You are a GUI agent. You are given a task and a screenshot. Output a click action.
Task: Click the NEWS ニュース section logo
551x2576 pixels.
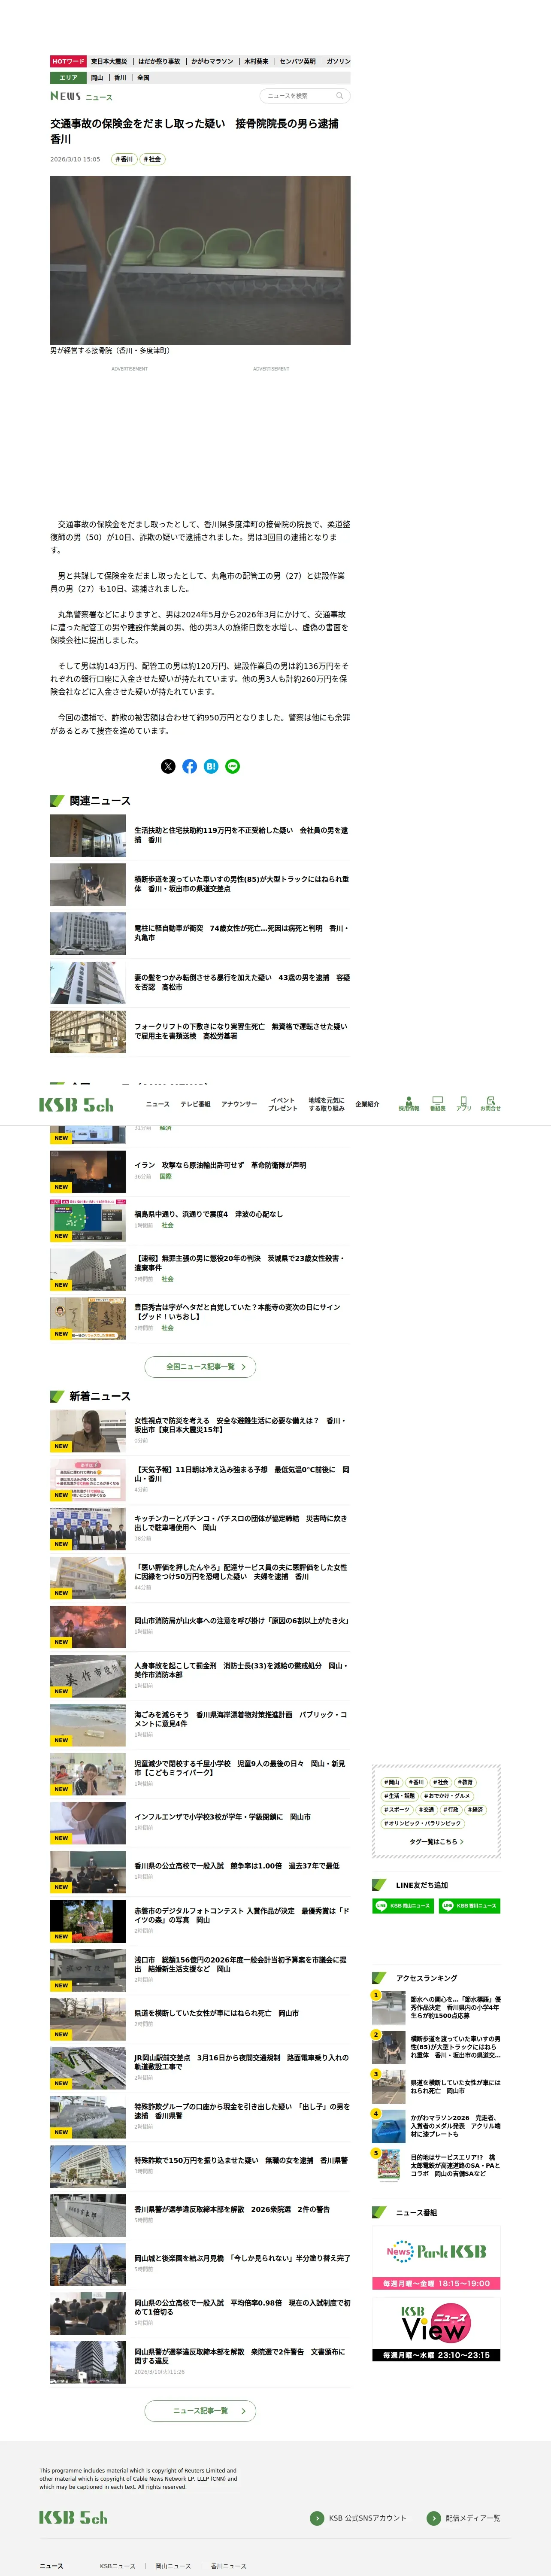point(81,96)
